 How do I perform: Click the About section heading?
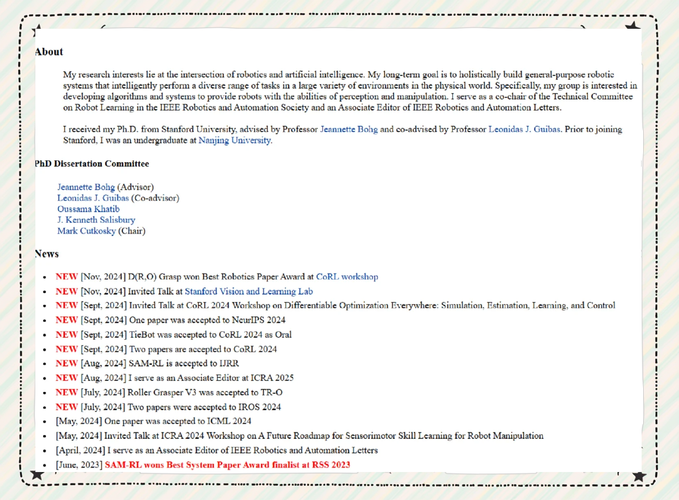tap(49, 52)
